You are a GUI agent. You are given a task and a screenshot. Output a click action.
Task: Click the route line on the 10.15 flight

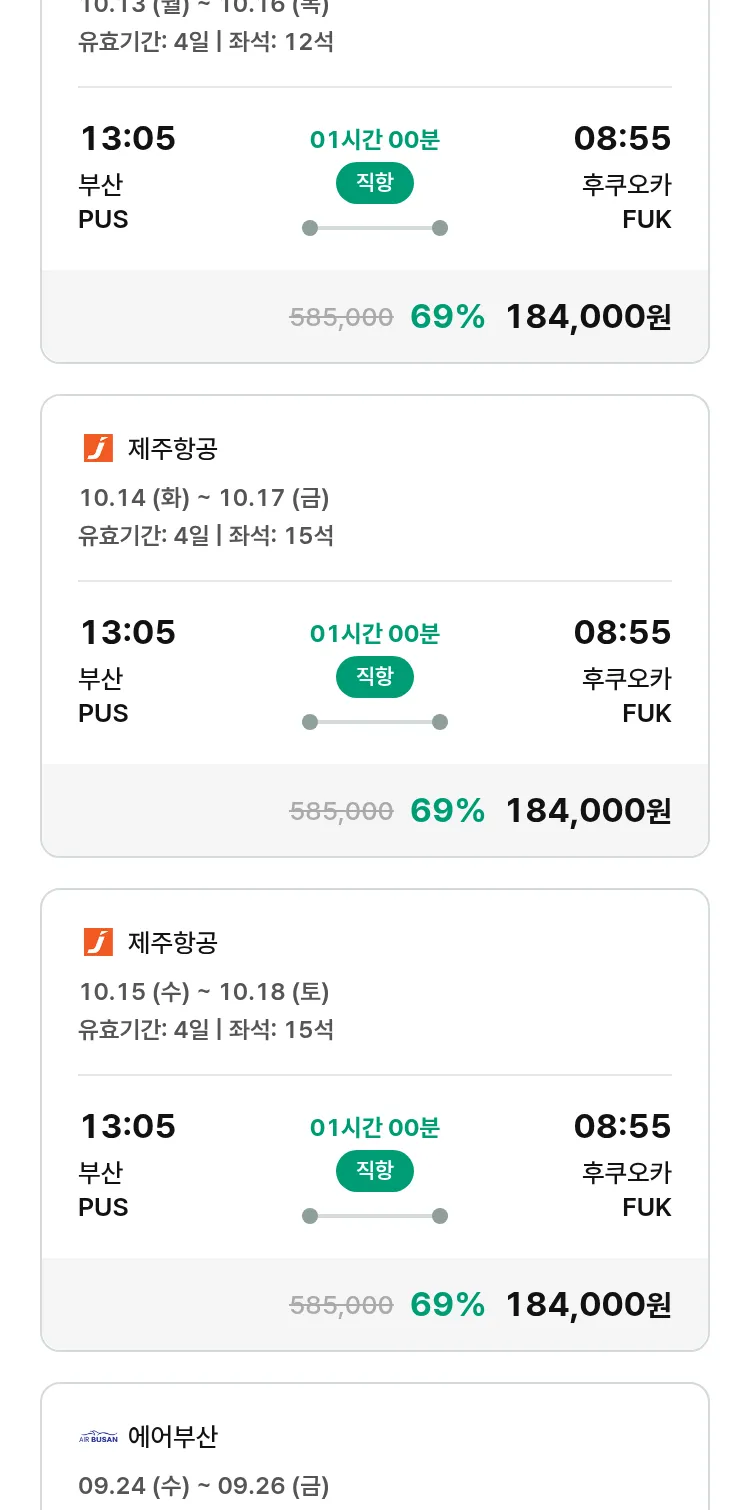point(374,1216)
